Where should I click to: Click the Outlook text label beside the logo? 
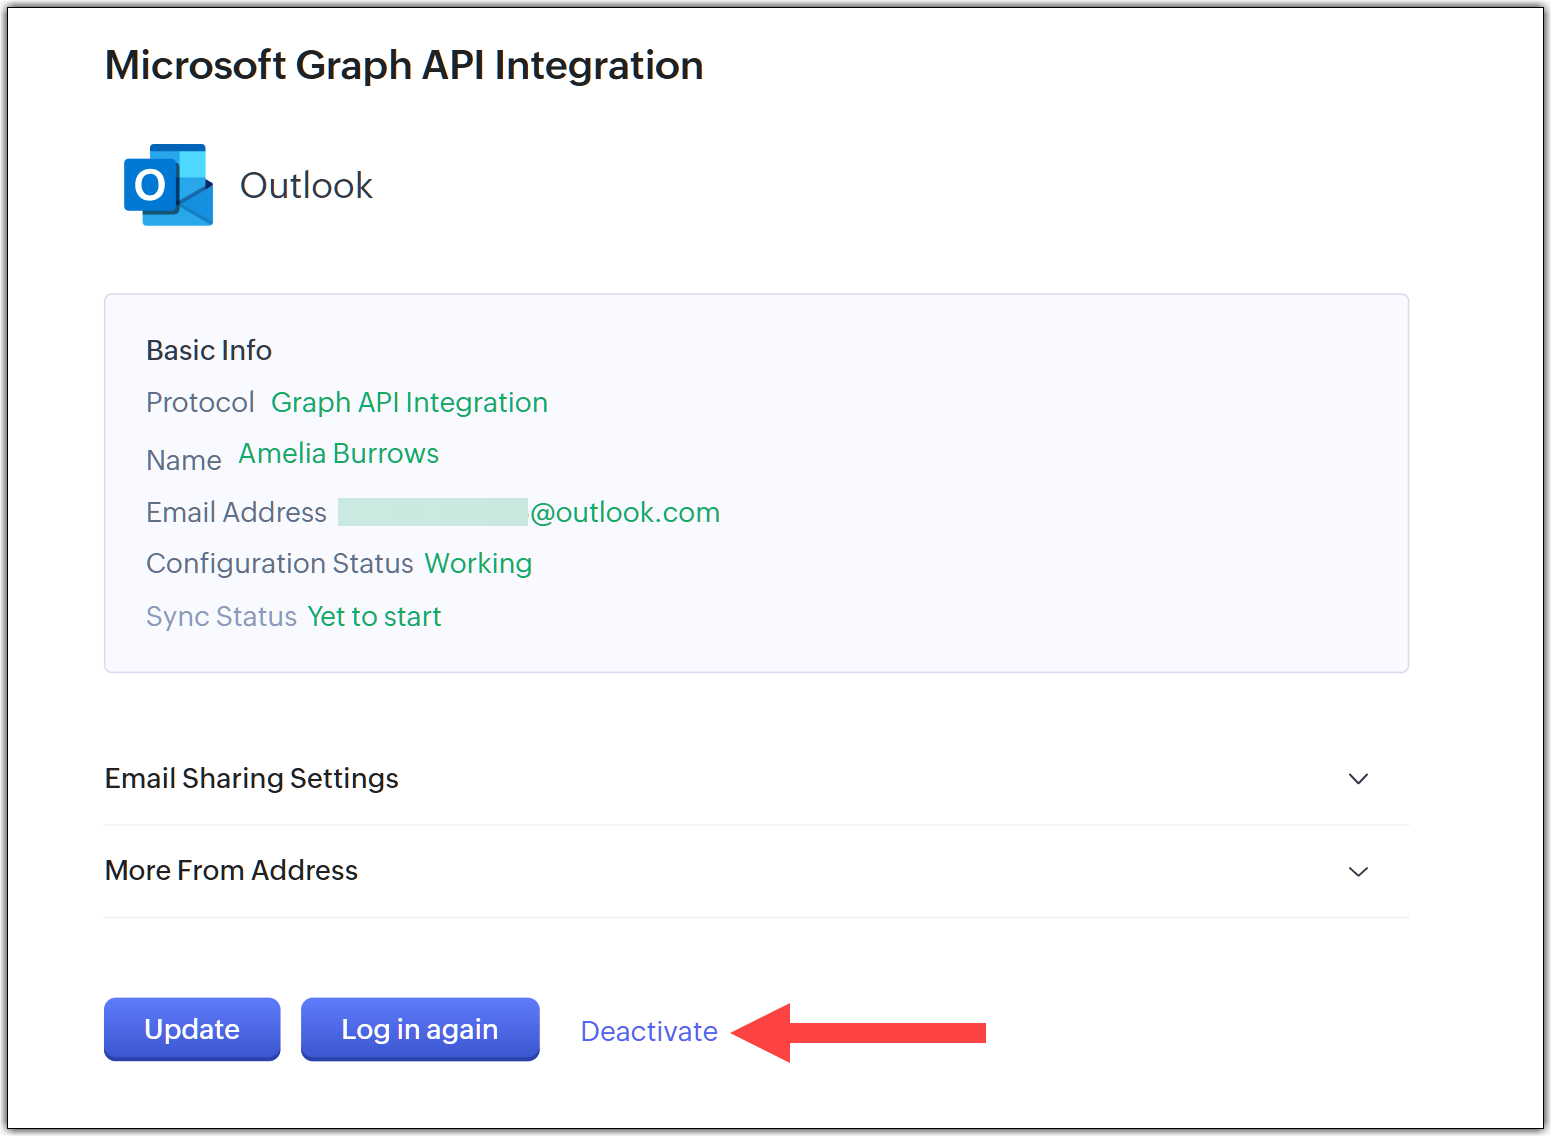click(x=306, y=186)
